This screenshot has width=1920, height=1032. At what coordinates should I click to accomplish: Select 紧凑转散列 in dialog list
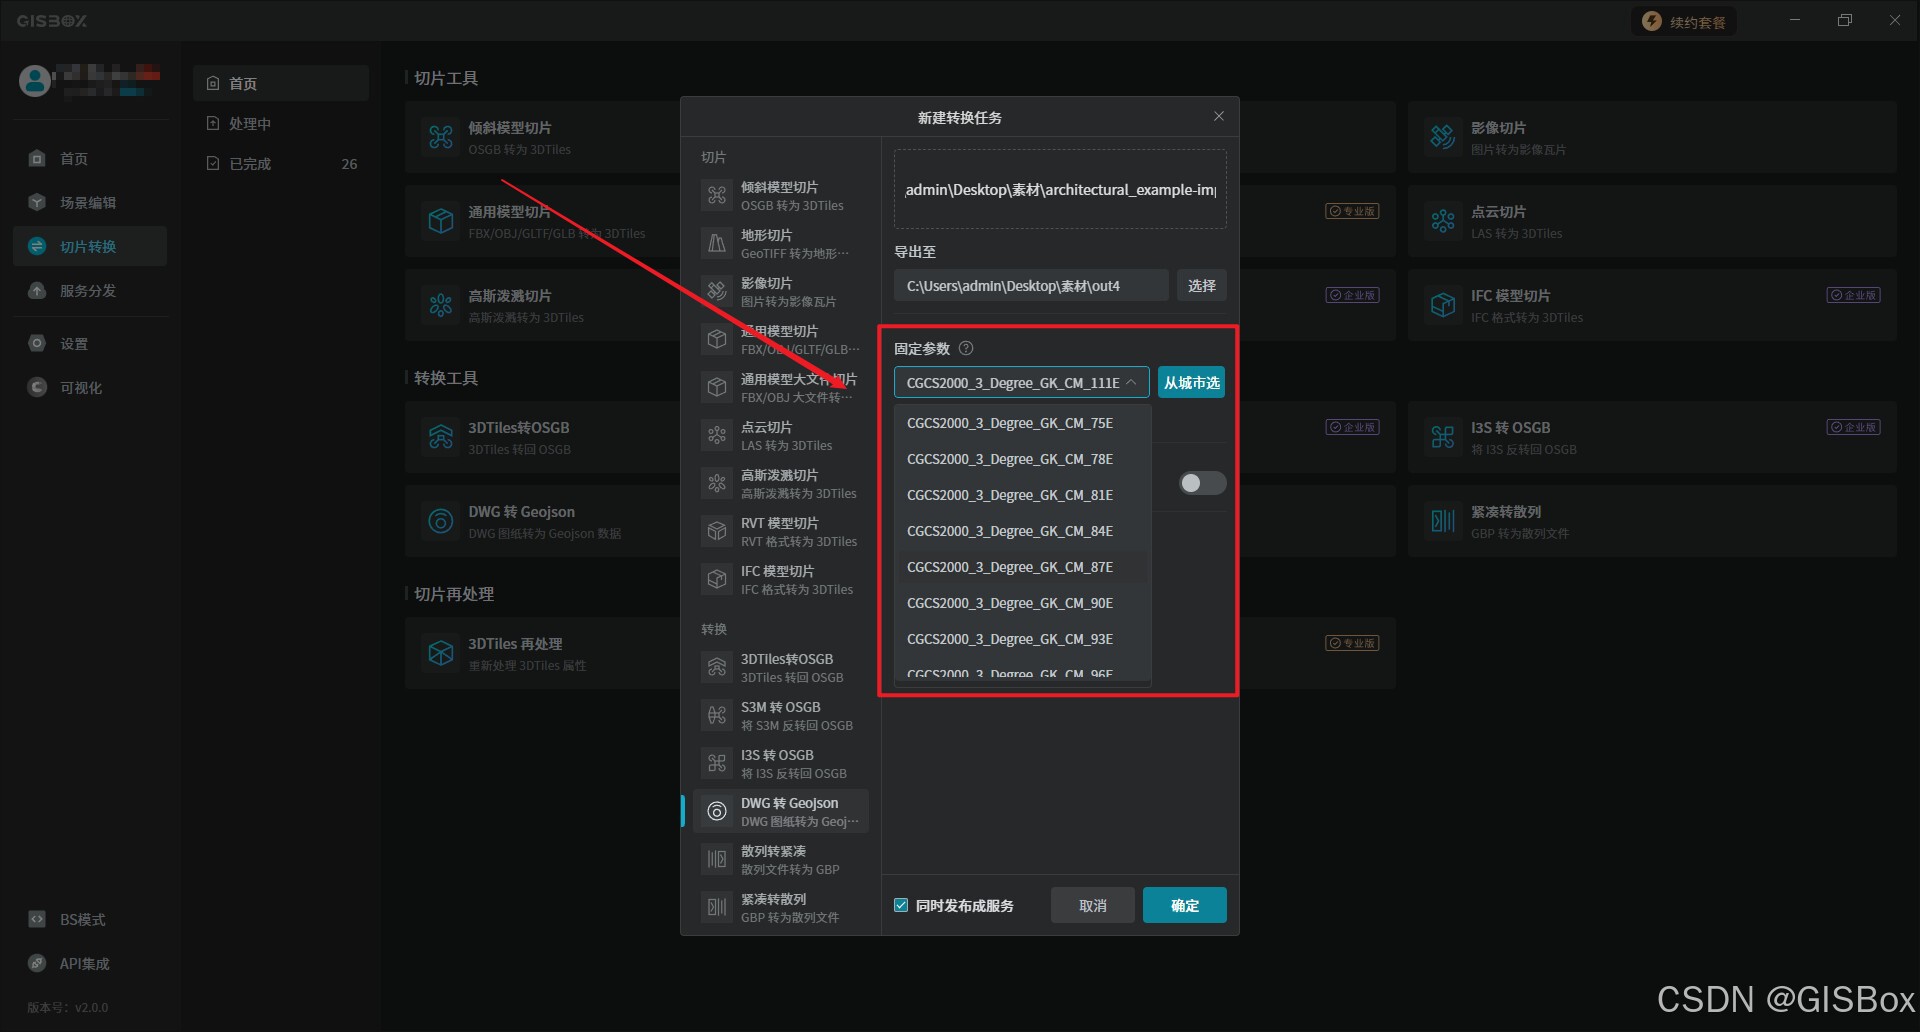781,907
